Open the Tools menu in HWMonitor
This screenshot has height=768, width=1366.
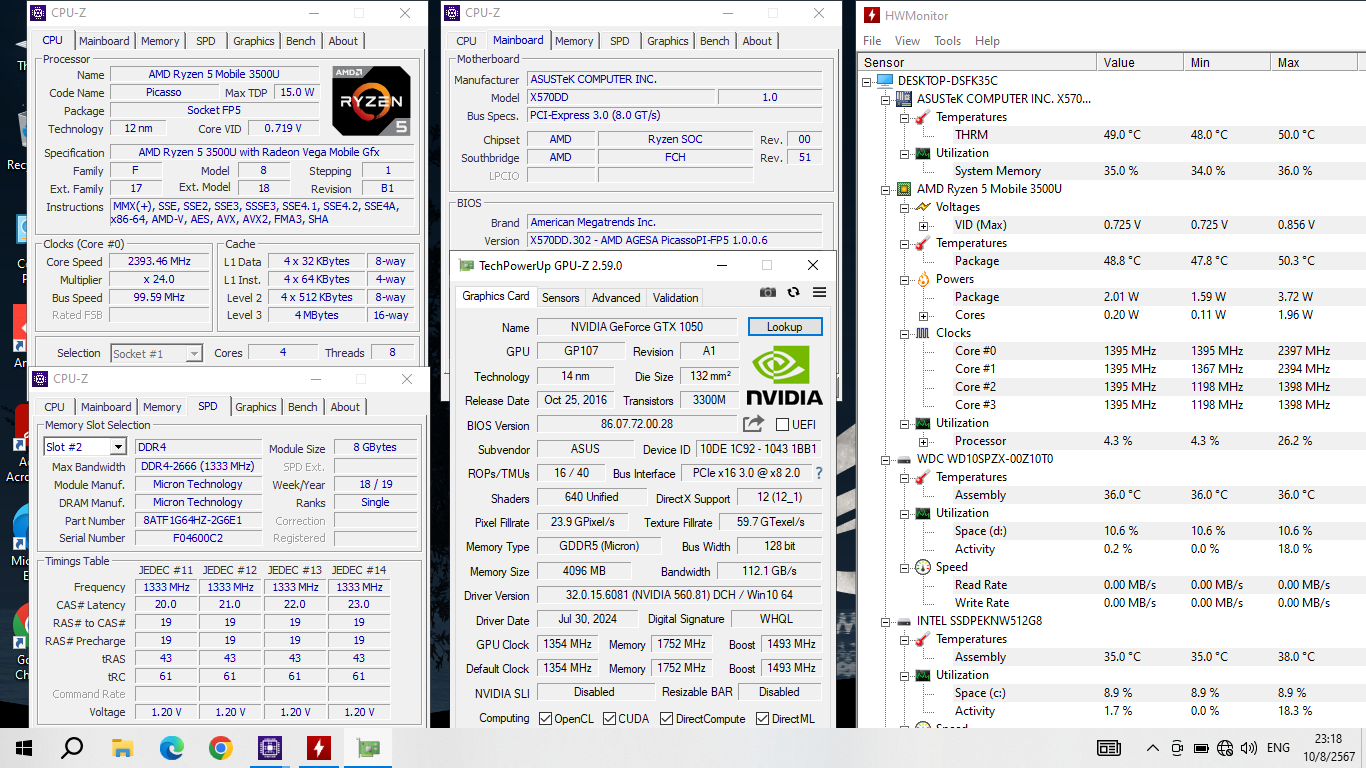(x=947, y=41)
